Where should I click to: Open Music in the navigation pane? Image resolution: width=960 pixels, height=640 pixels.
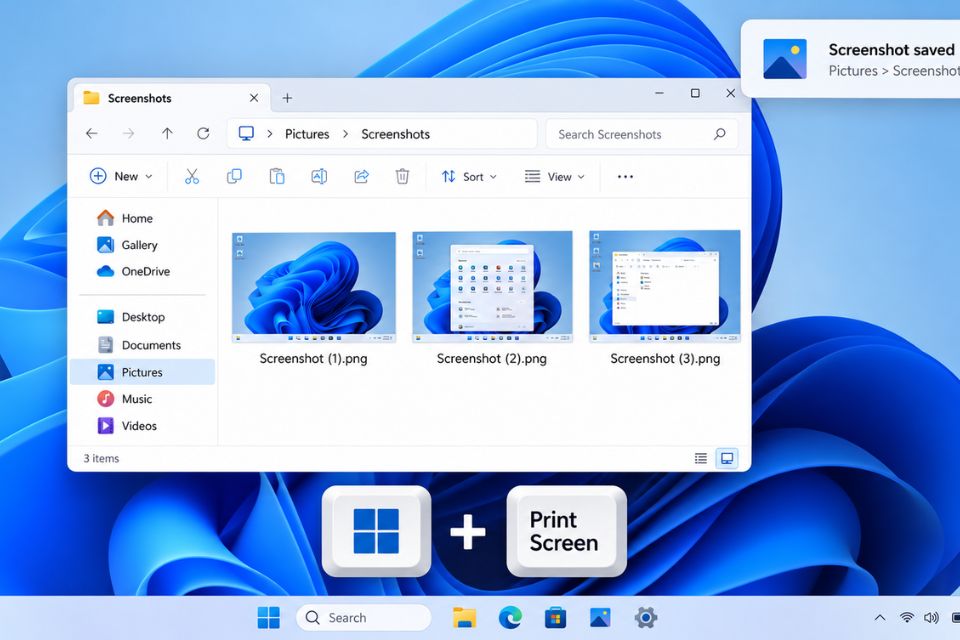tap(143, 399)
